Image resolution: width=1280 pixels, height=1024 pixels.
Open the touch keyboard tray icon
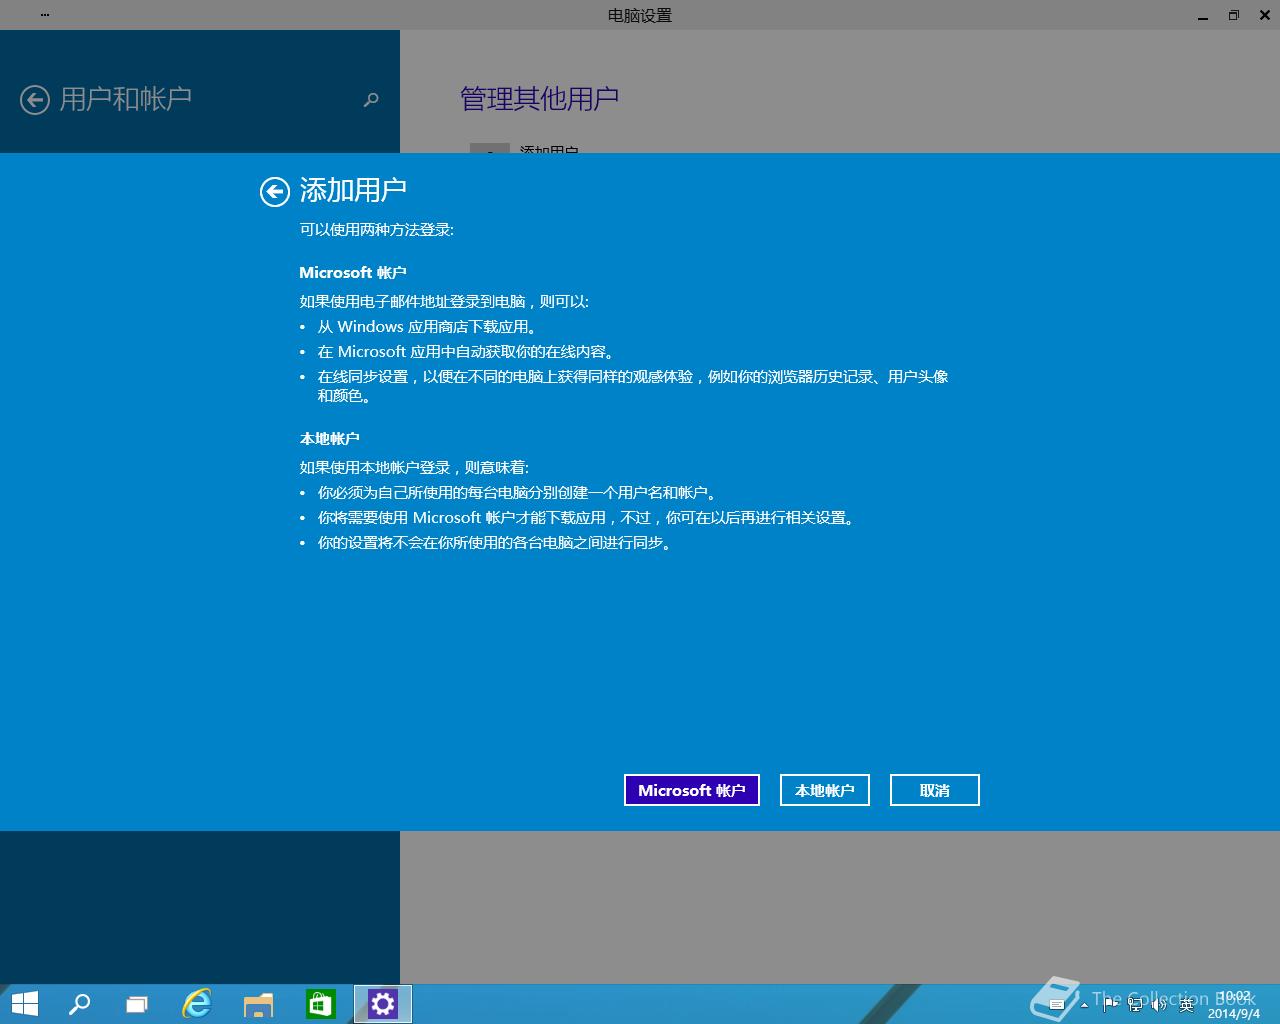point(1056,1004)
